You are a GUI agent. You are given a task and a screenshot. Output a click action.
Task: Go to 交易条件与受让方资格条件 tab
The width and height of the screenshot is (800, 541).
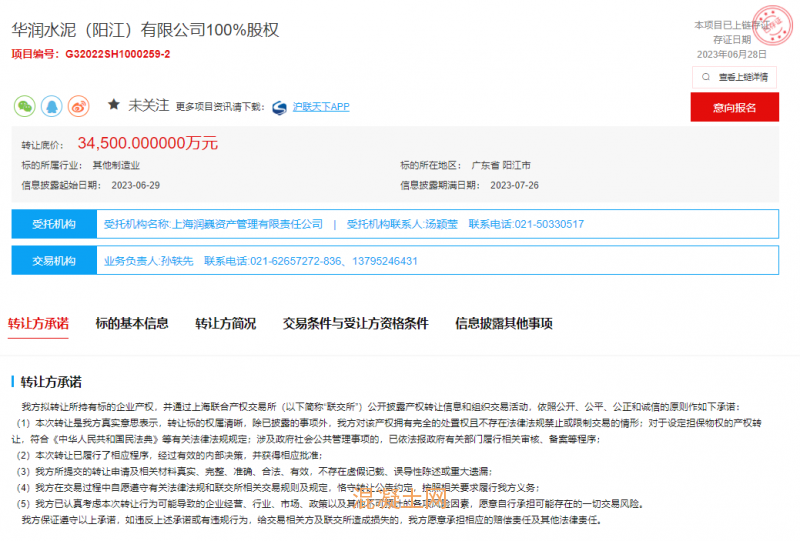pos(355,323)
